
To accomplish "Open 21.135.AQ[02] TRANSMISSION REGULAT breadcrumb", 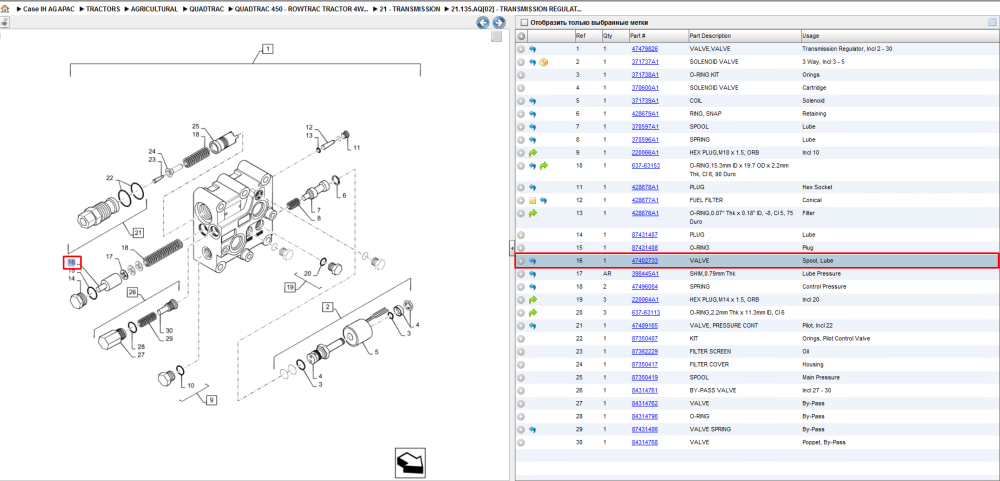I will [516, 10].
